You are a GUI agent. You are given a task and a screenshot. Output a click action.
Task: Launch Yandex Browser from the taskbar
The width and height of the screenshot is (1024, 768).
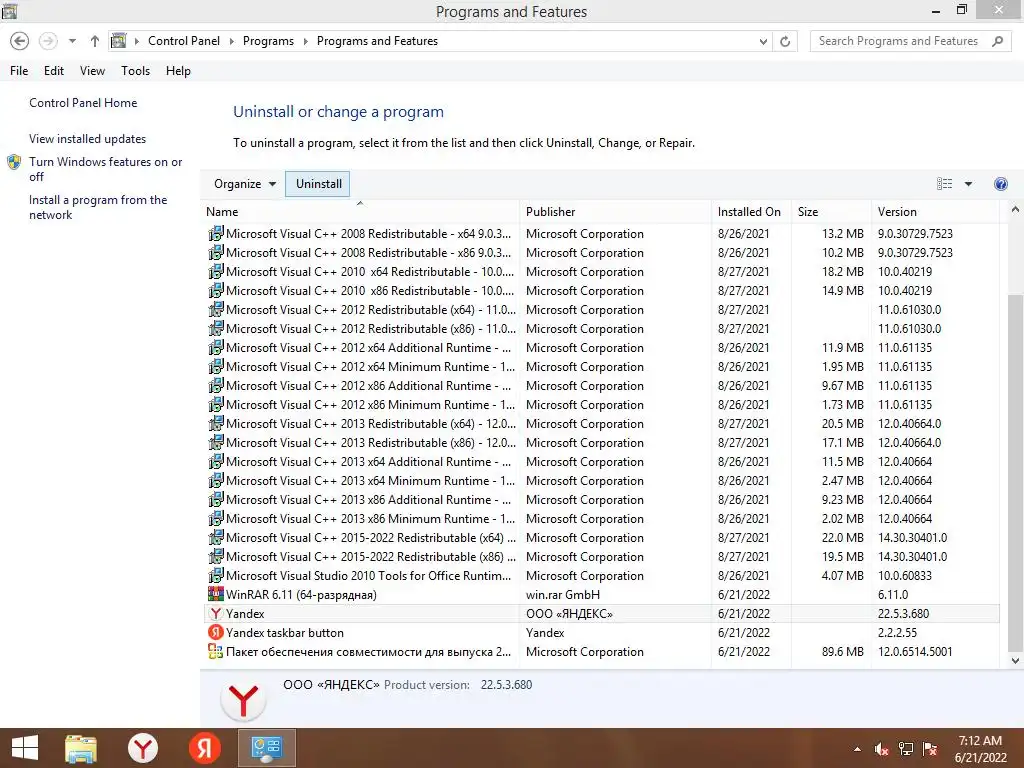click(x=142, y=748)
